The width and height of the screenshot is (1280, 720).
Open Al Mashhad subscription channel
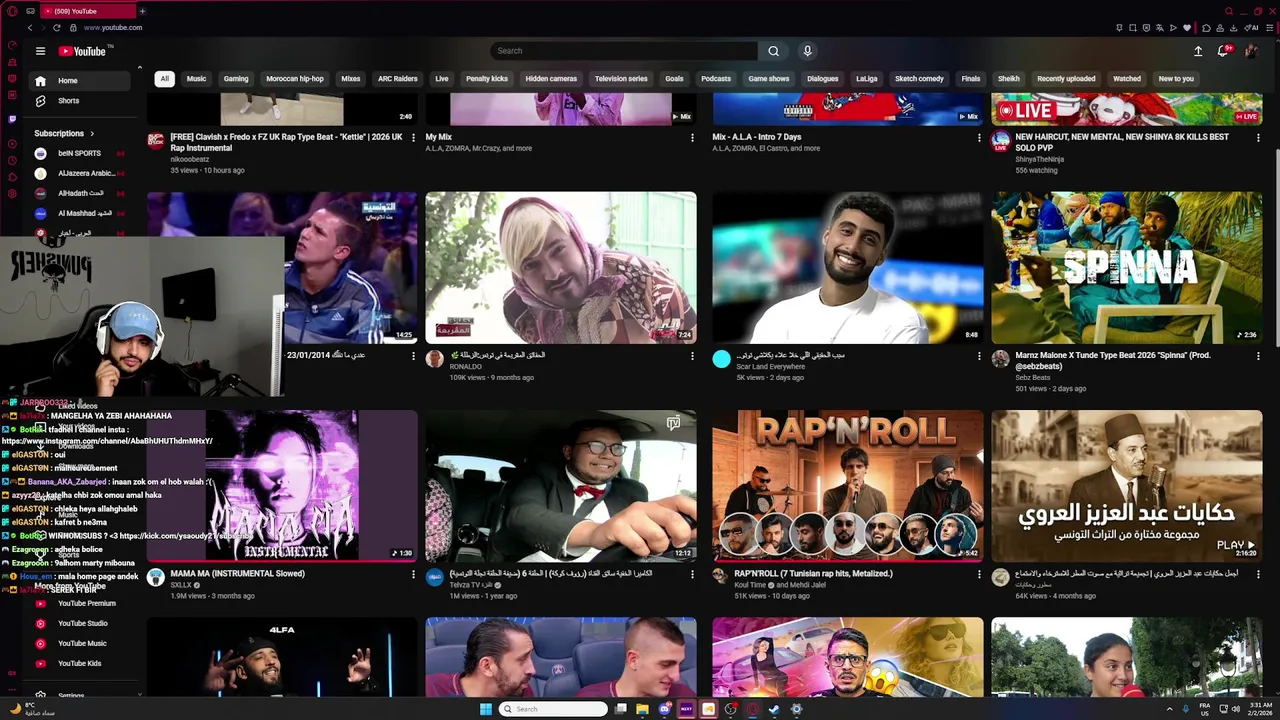click(79, 213)
